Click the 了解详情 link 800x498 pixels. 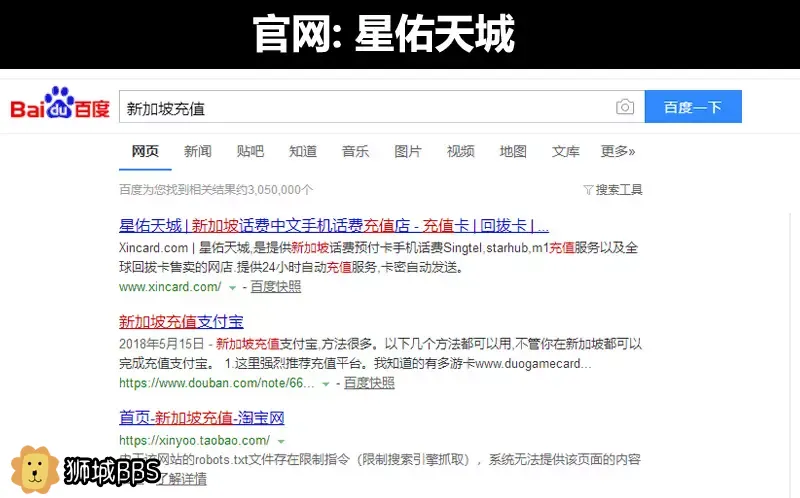coord(181,479)
